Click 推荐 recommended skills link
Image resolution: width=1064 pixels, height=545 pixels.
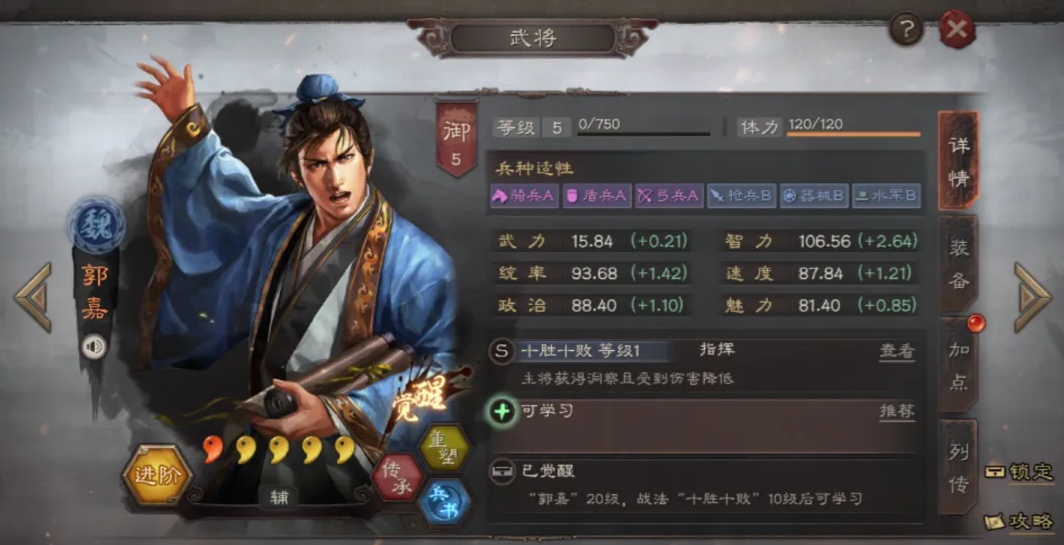click(x=897, y=411)
